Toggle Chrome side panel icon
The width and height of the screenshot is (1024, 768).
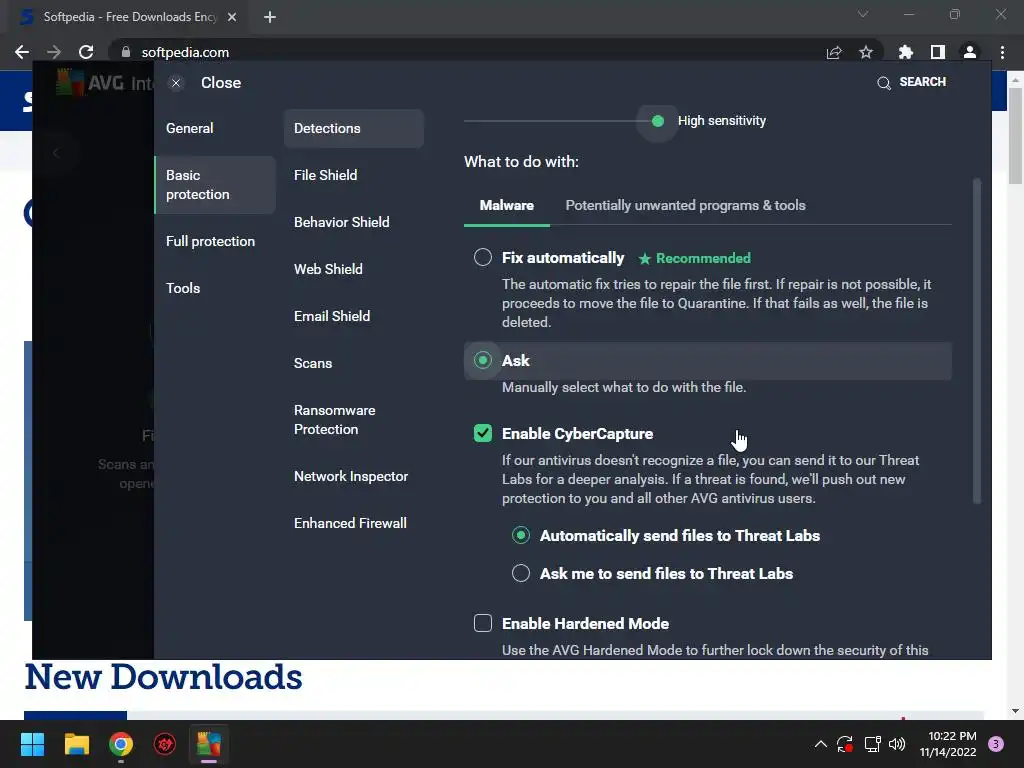coord(938,52)
